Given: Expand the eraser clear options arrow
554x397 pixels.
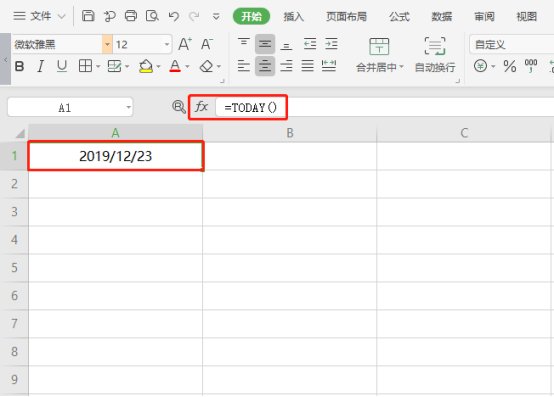Looking at the screenshot, I should click(x=219, y=66).
